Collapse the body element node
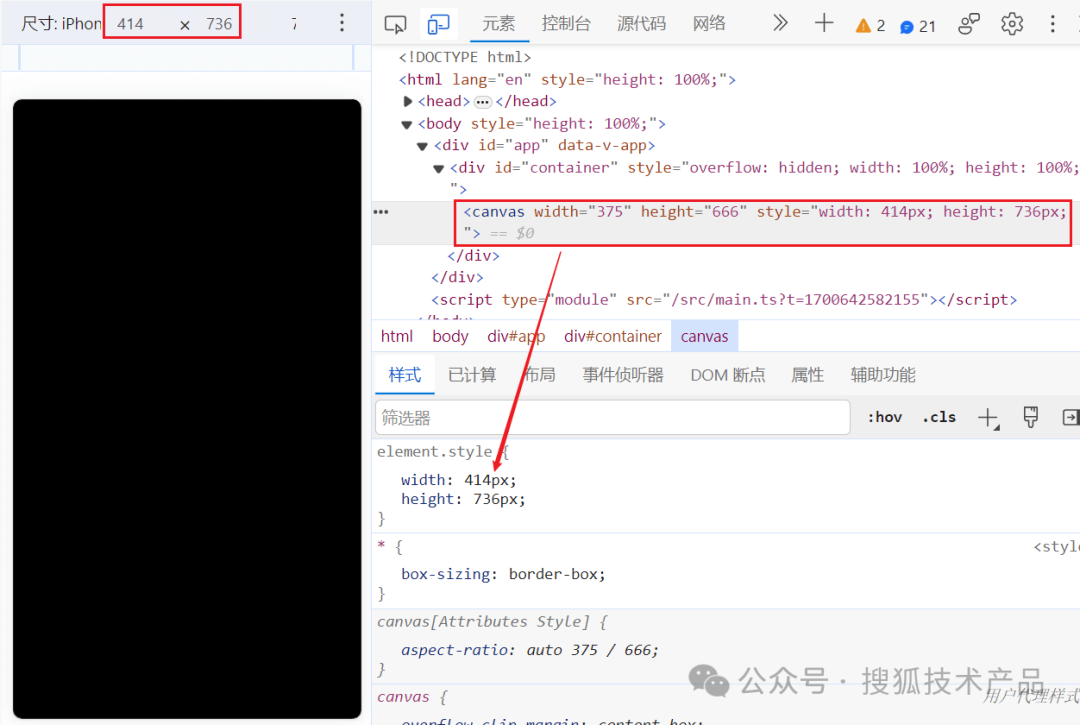The height and width of the screenshot is (725, 1080). (406, 125)
